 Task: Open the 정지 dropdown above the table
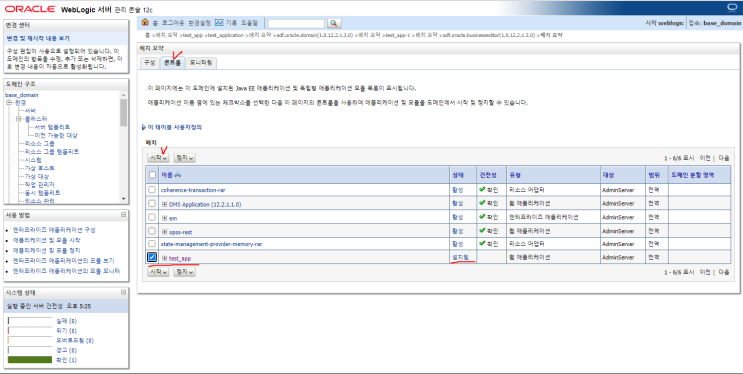tap(184, 157)
